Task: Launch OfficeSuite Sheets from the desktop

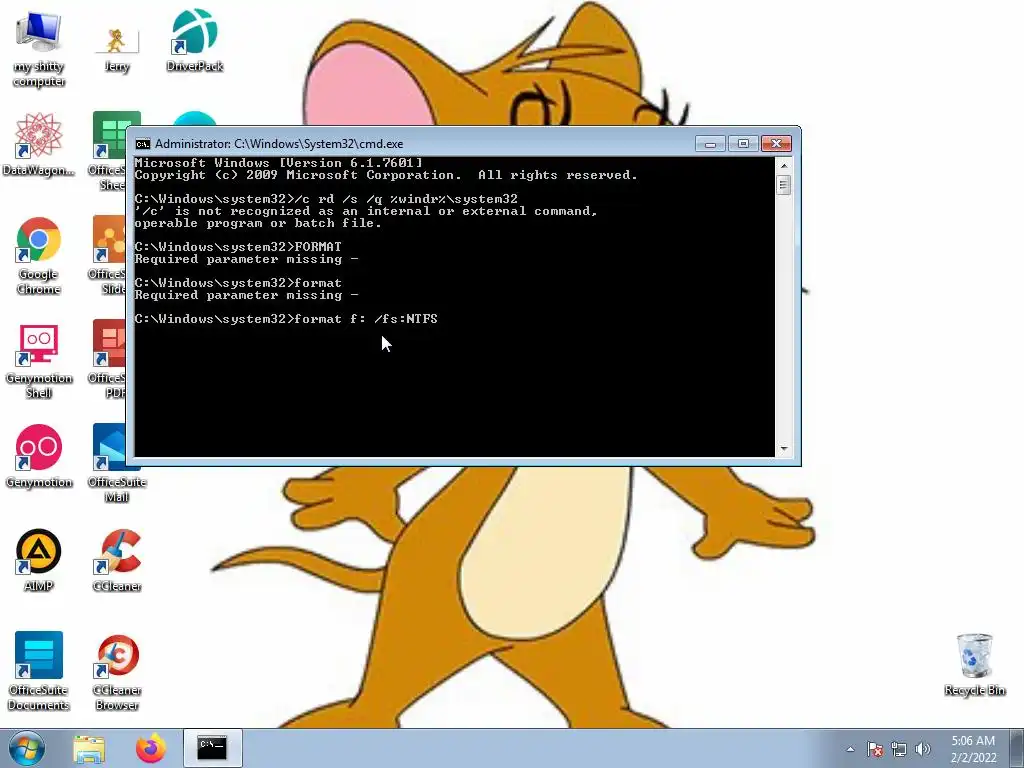Action: pyautogui.click(x=109, y=152)
